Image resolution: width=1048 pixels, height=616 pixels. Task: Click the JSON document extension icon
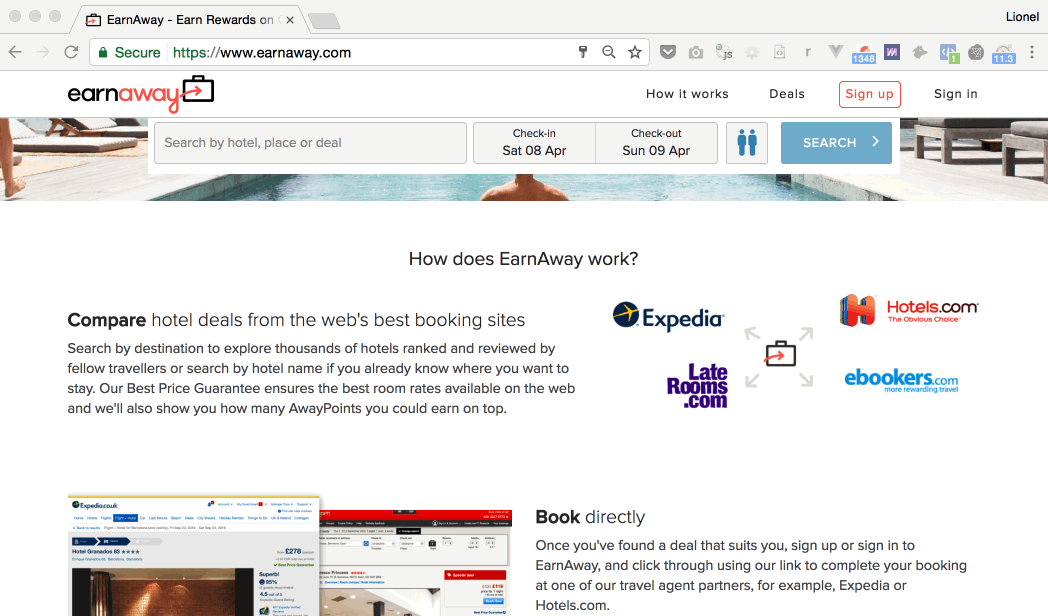point(779,52)
